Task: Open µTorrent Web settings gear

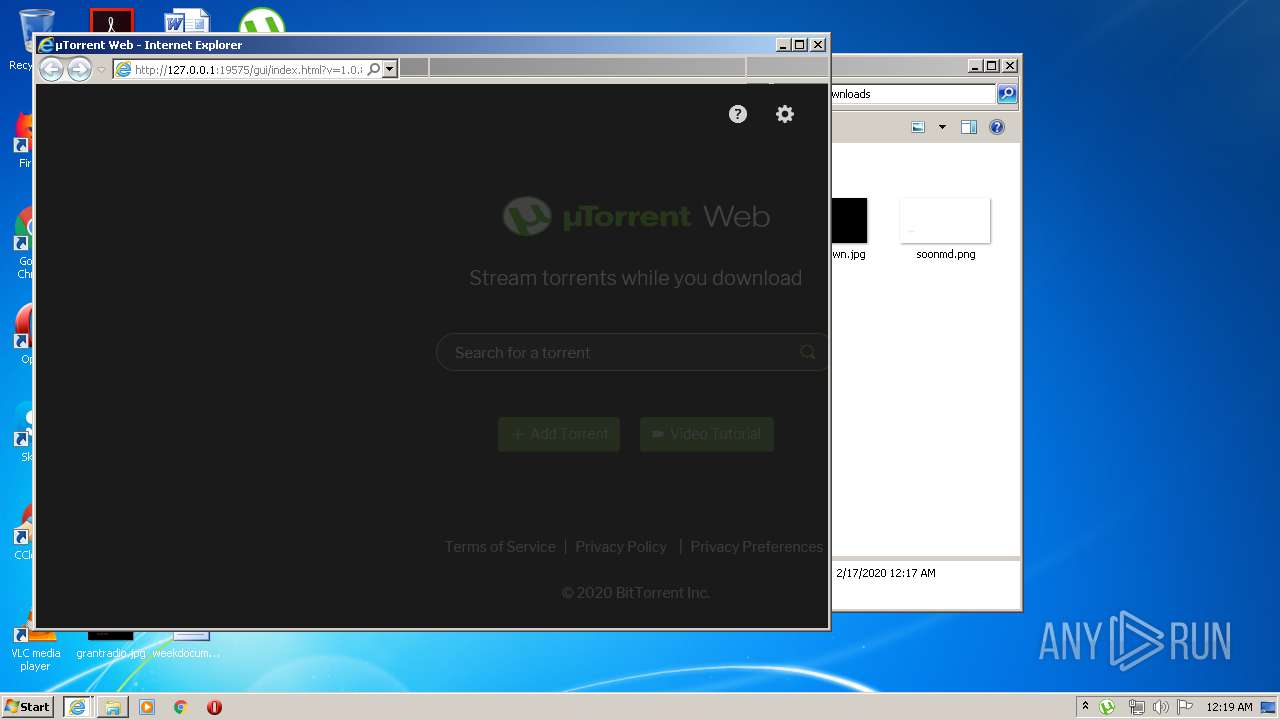Action: pos(785,114)
